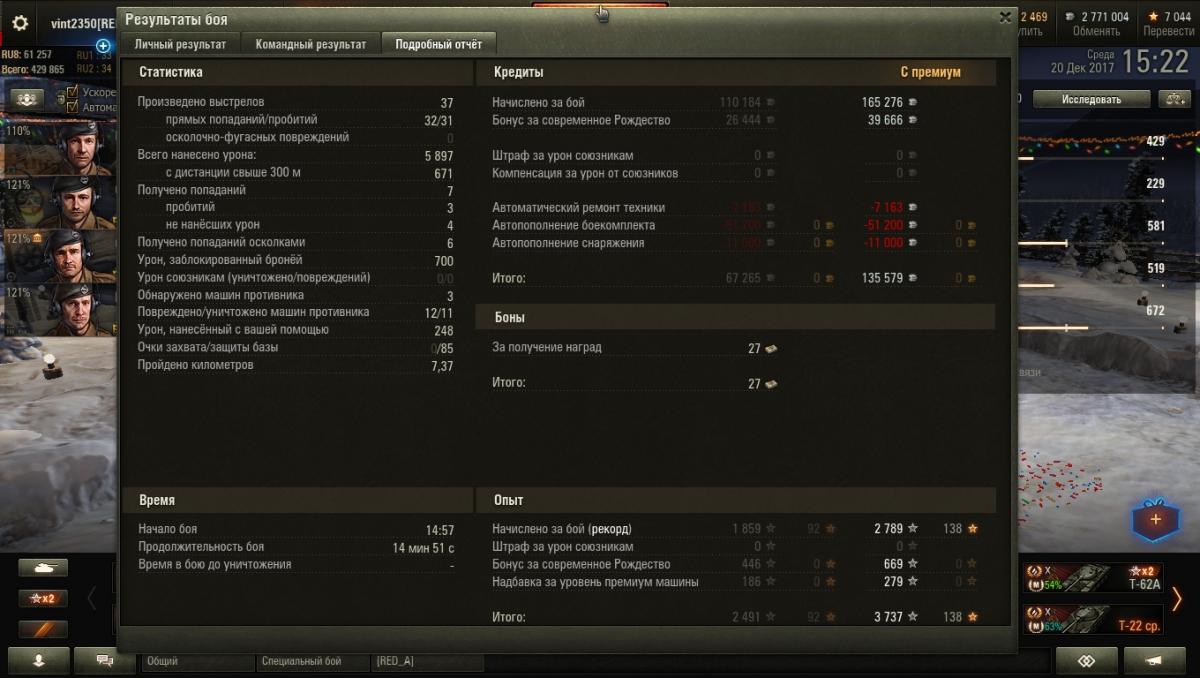Select the tank filter icon button

point(43,568)
